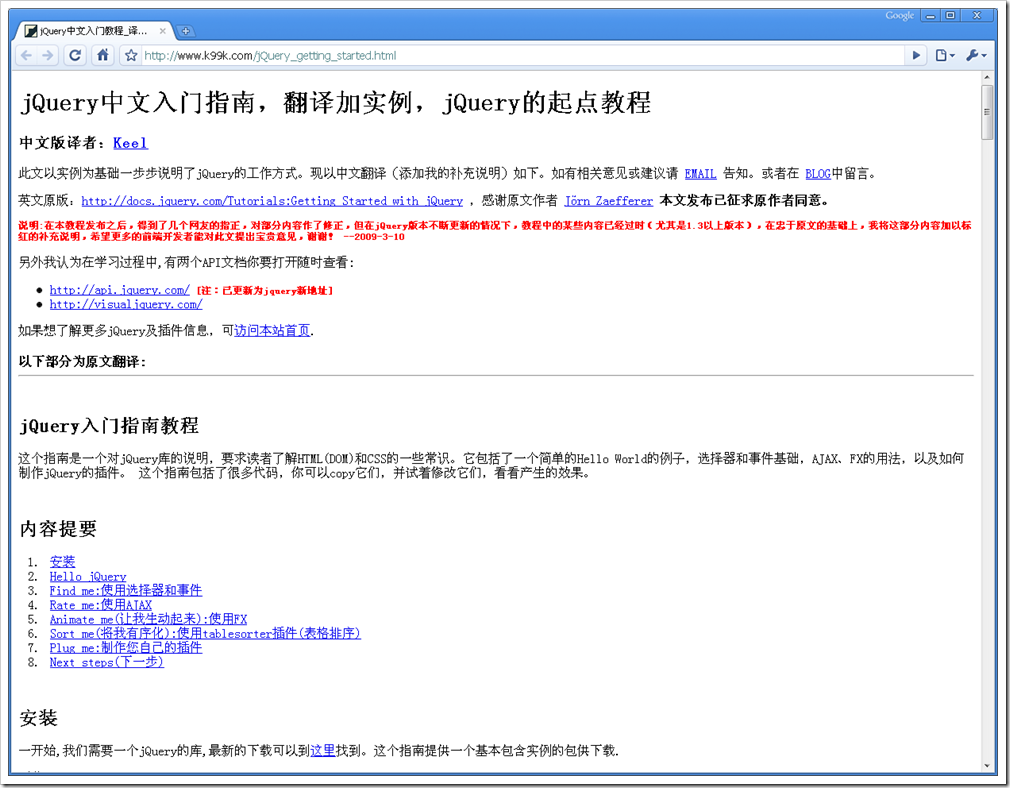Click the 内容提要 heading
Image resolution: width=1010 pixels, height=788 pixels.
tap(58, 529)
